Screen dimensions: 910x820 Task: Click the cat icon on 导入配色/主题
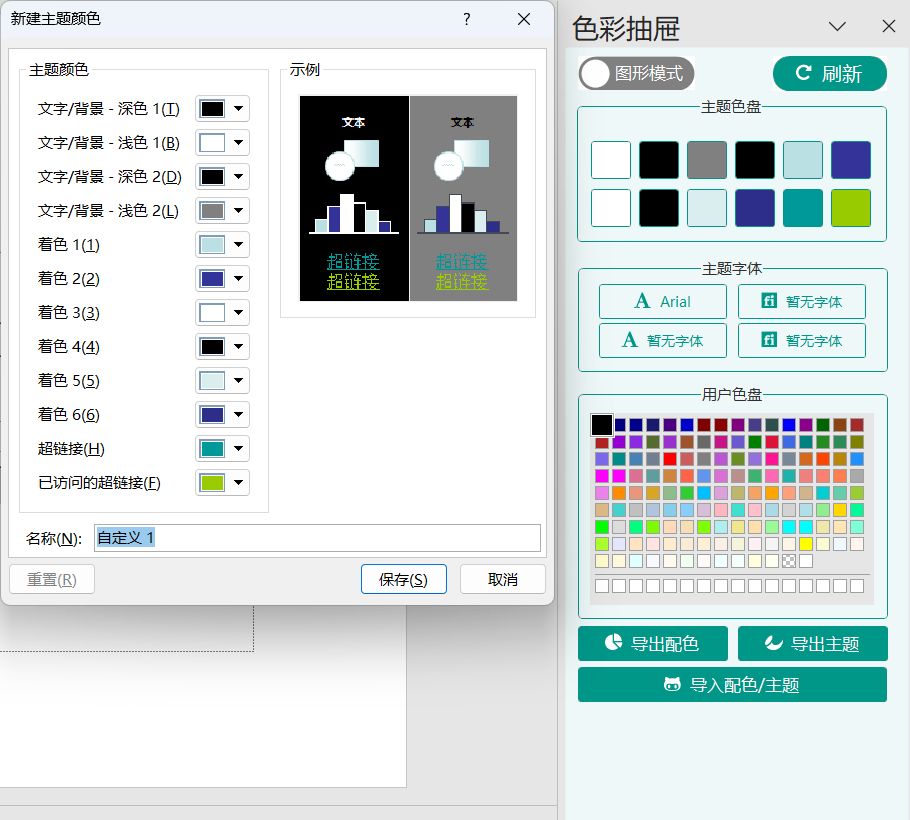pyautogui.click(x=671, y=684)
